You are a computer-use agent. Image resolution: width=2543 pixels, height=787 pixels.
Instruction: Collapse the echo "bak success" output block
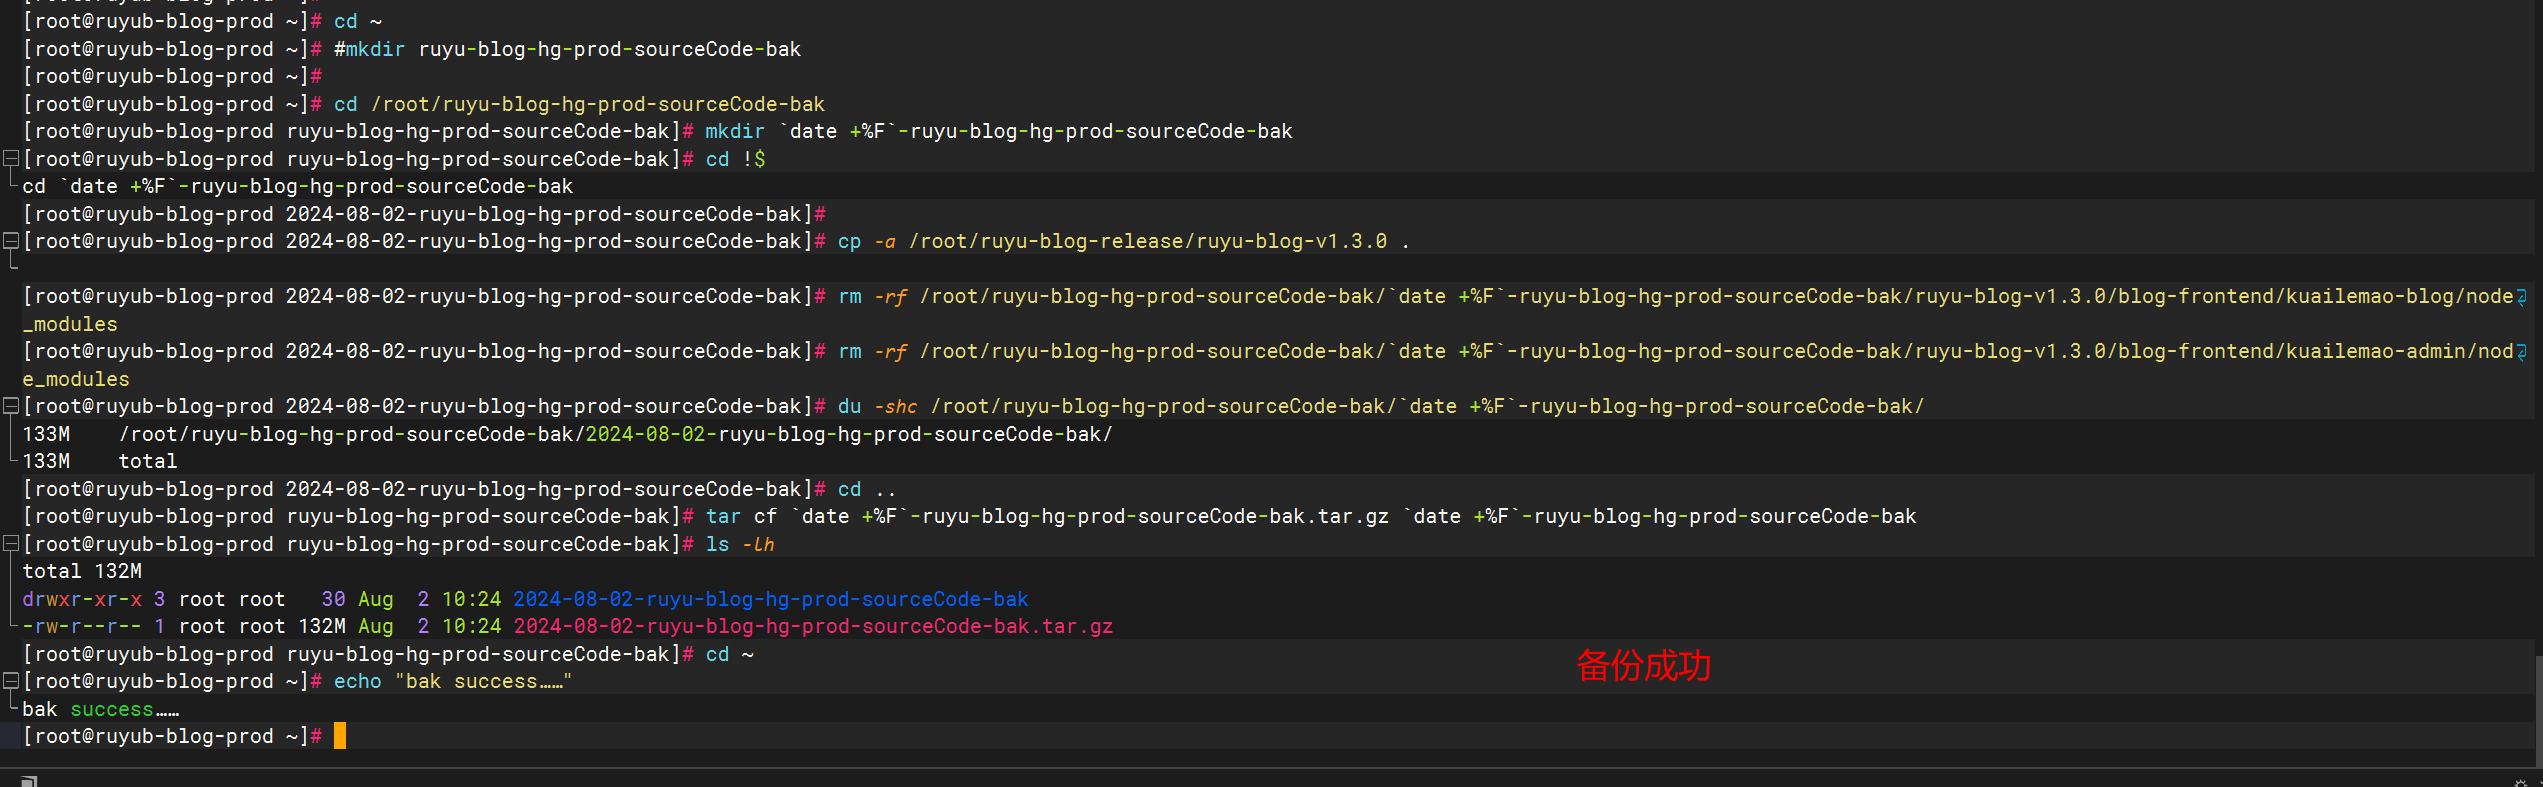click(x=11, y=680)
